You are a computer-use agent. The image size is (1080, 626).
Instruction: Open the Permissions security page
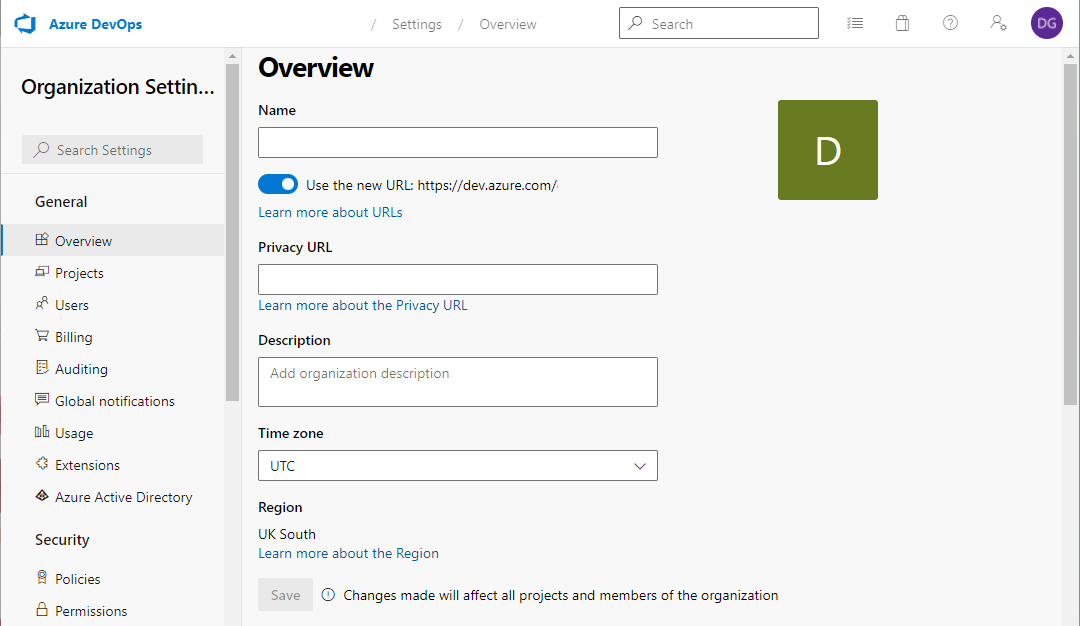point(113,611)
